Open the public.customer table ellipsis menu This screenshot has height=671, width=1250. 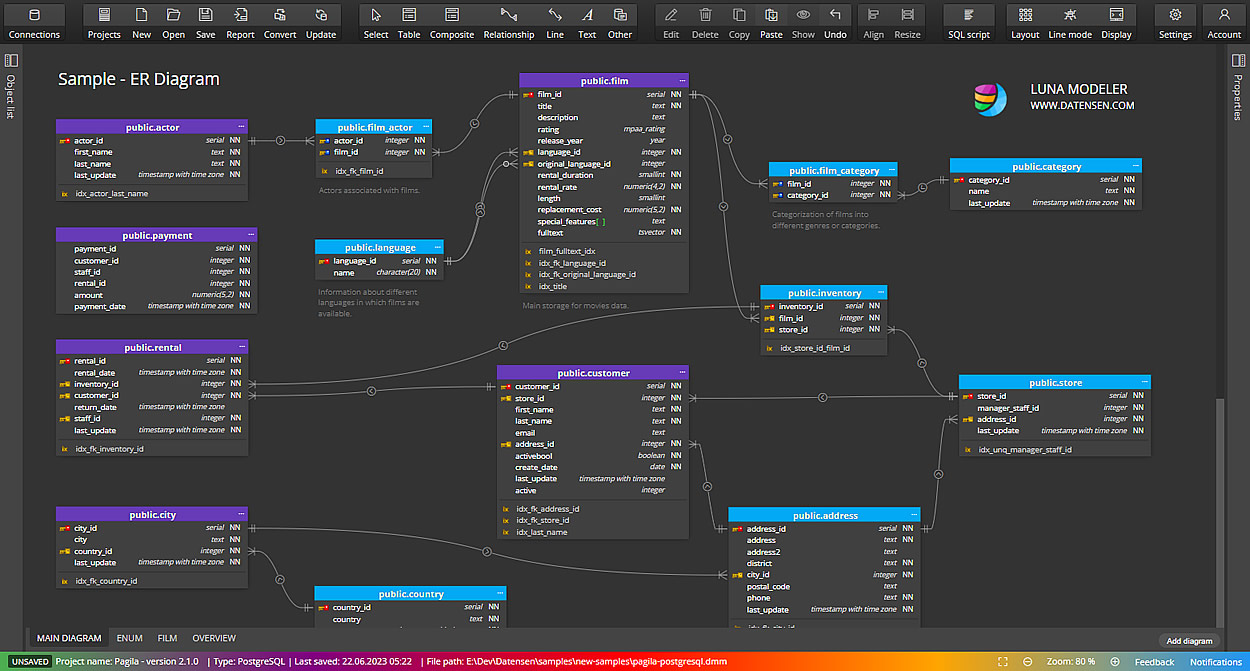[x=682, y=373]
